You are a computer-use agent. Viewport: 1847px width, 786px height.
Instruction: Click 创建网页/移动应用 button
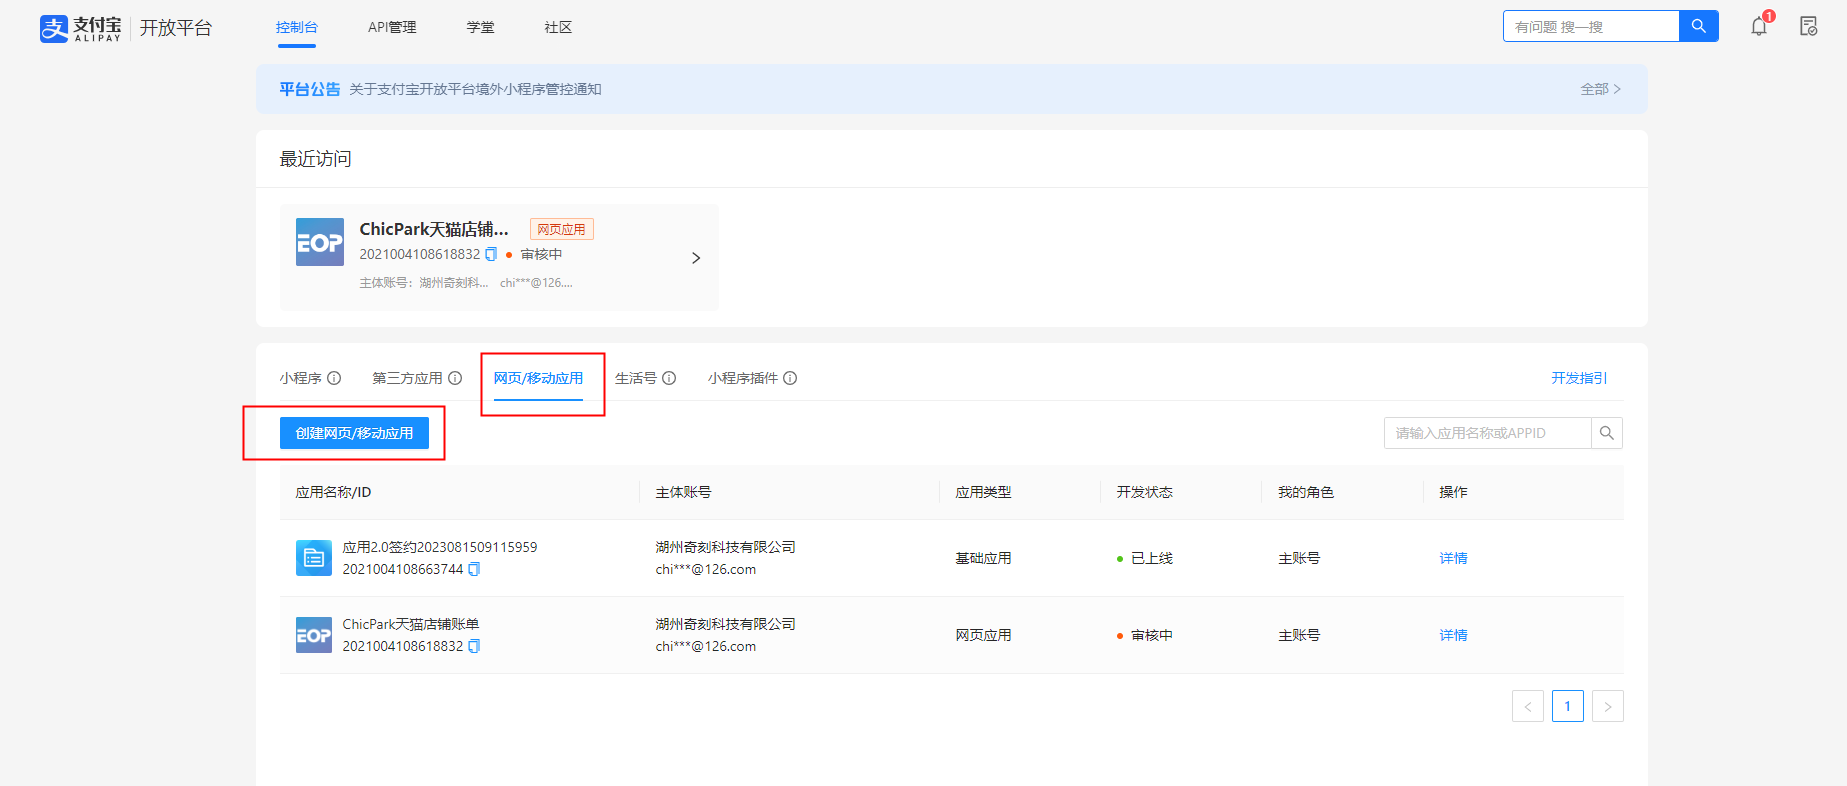354,433
